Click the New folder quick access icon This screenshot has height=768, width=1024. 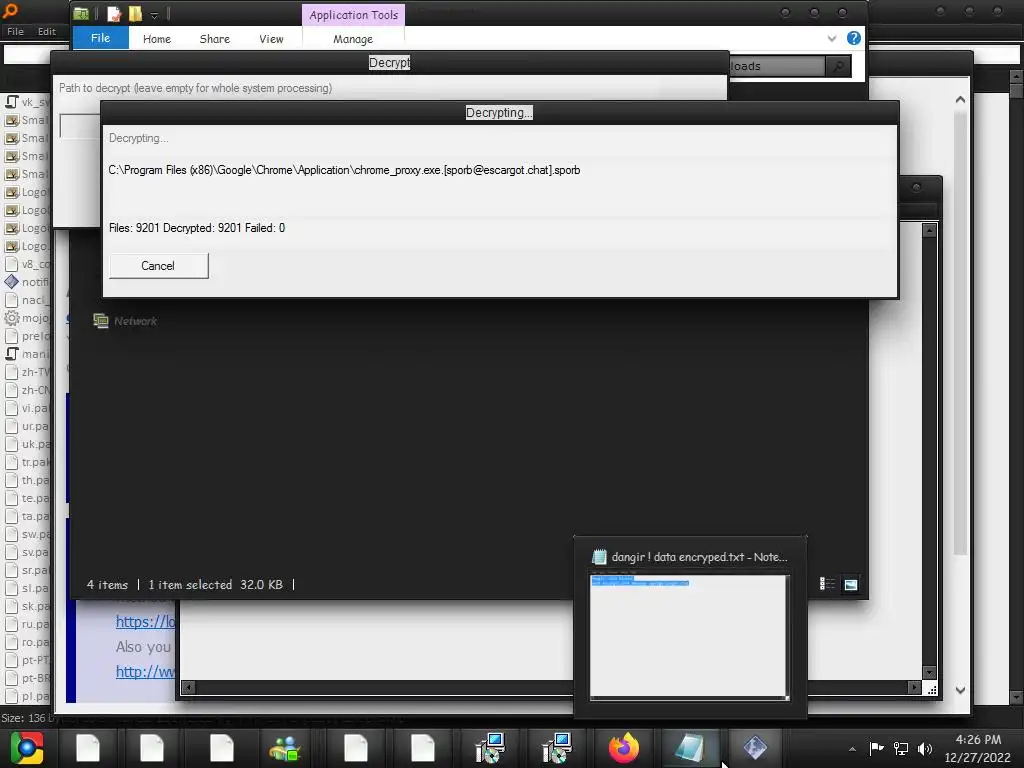135,14
